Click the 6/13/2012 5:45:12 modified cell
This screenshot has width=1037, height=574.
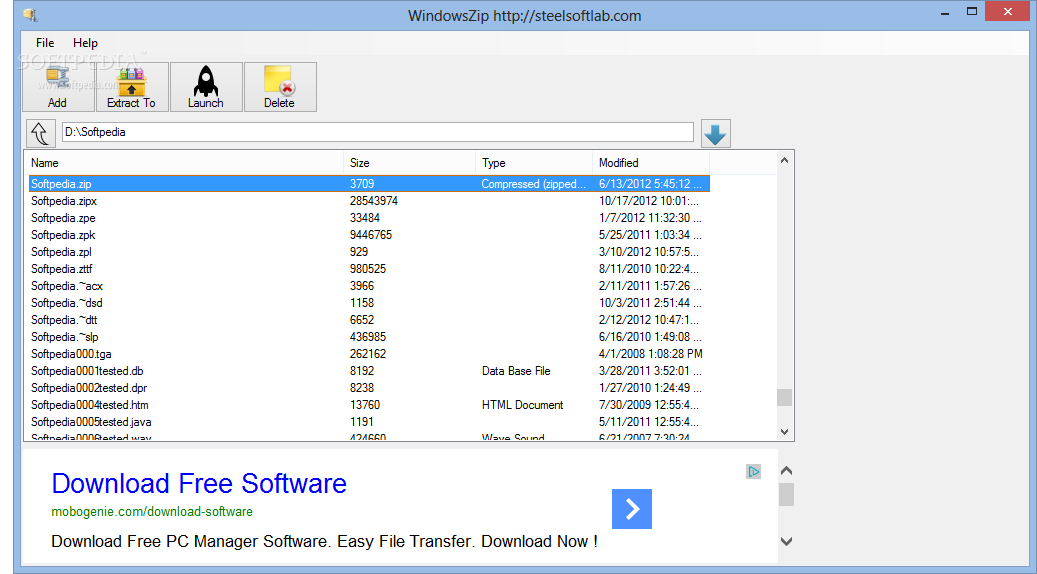[x=651, y=184]
